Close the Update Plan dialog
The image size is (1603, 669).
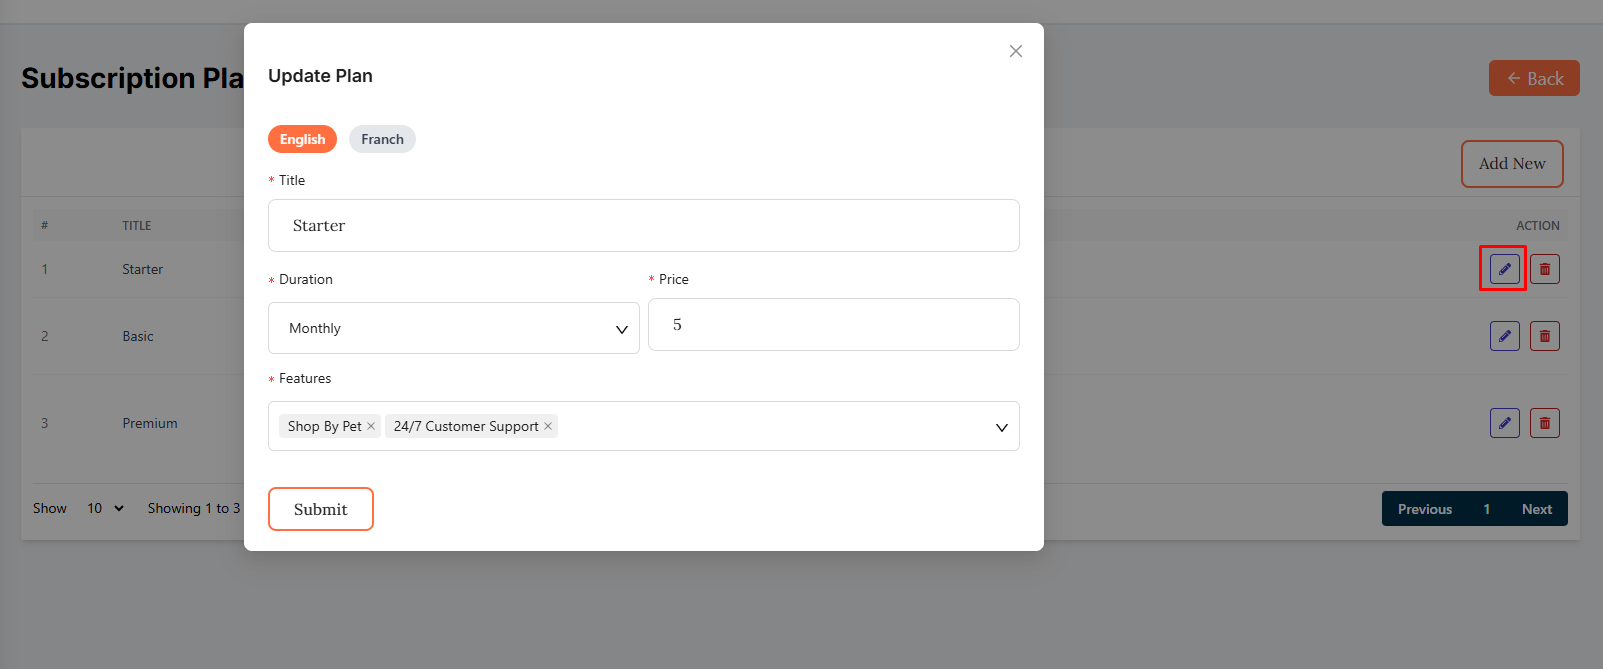pos(1015,51)
